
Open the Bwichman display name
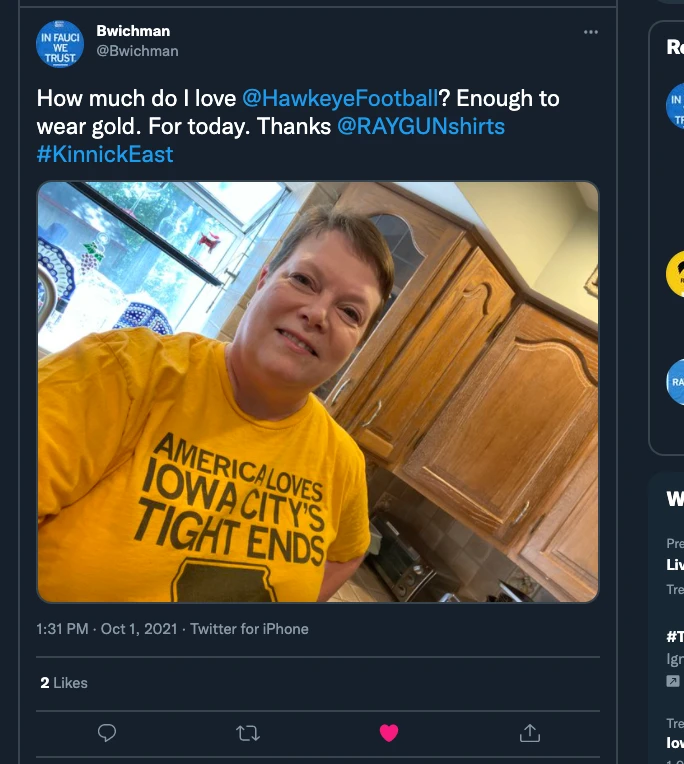(x=132, y=31)
